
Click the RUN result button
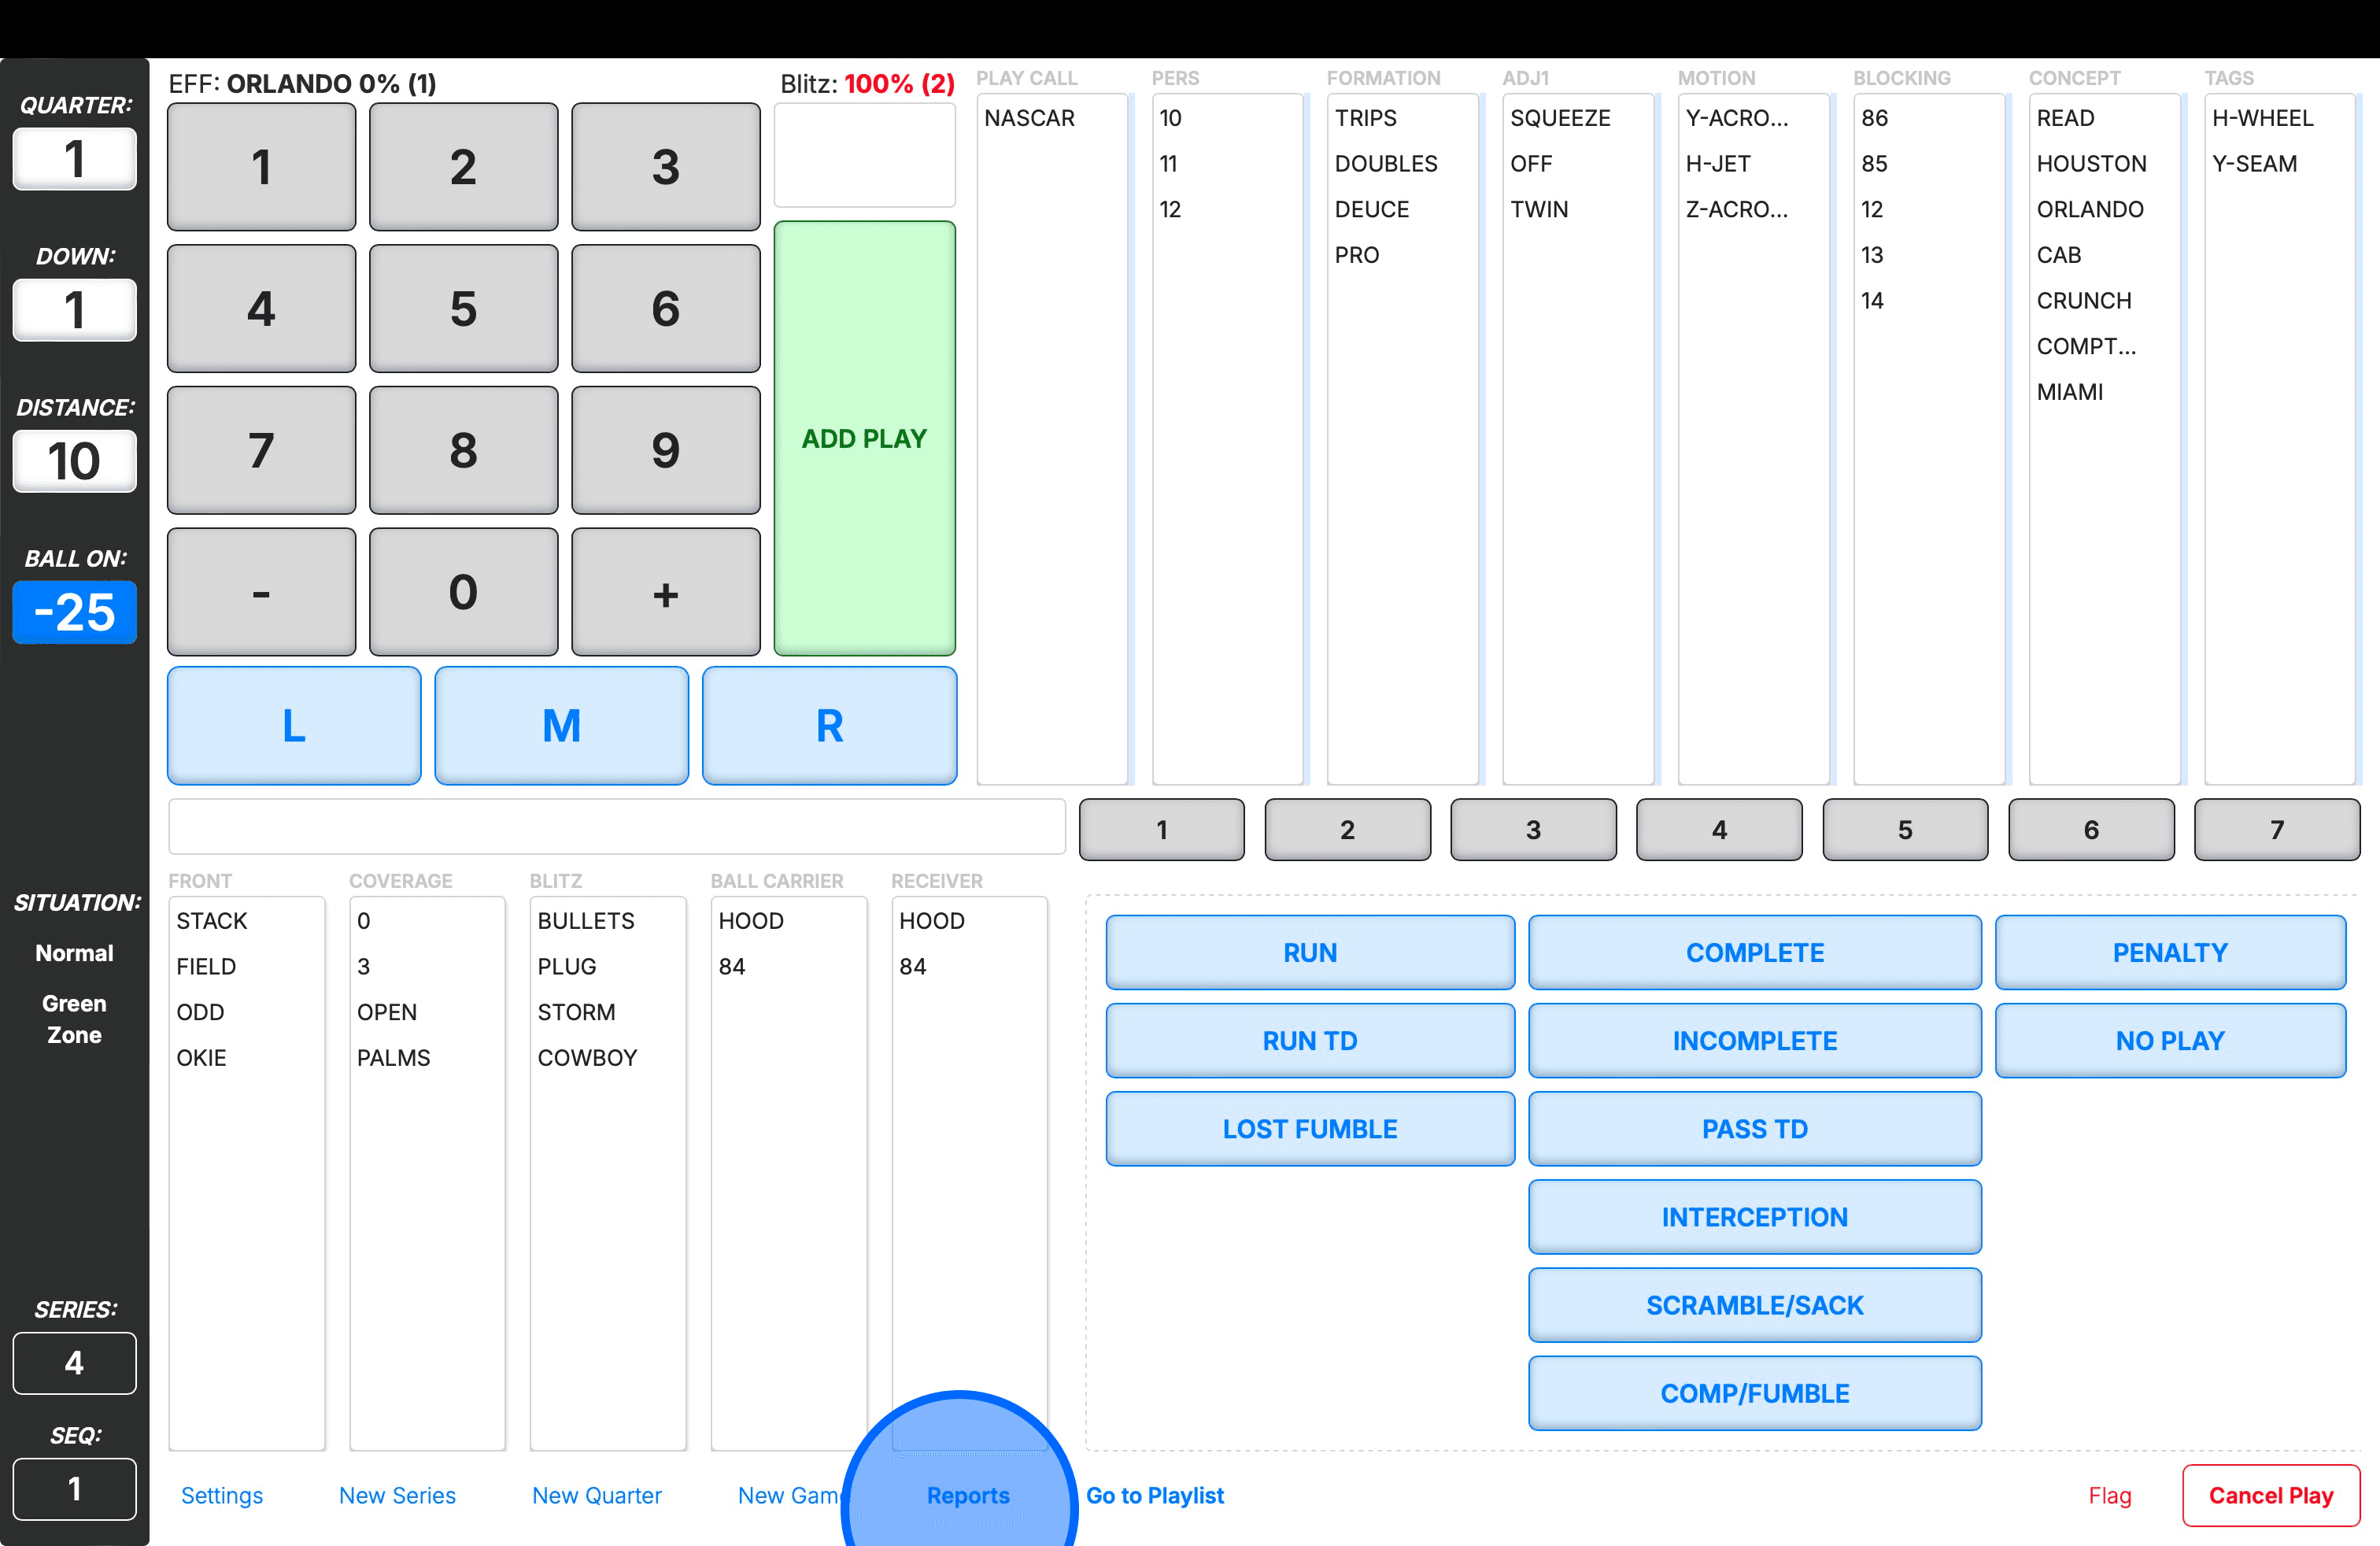pos(1310,953)
